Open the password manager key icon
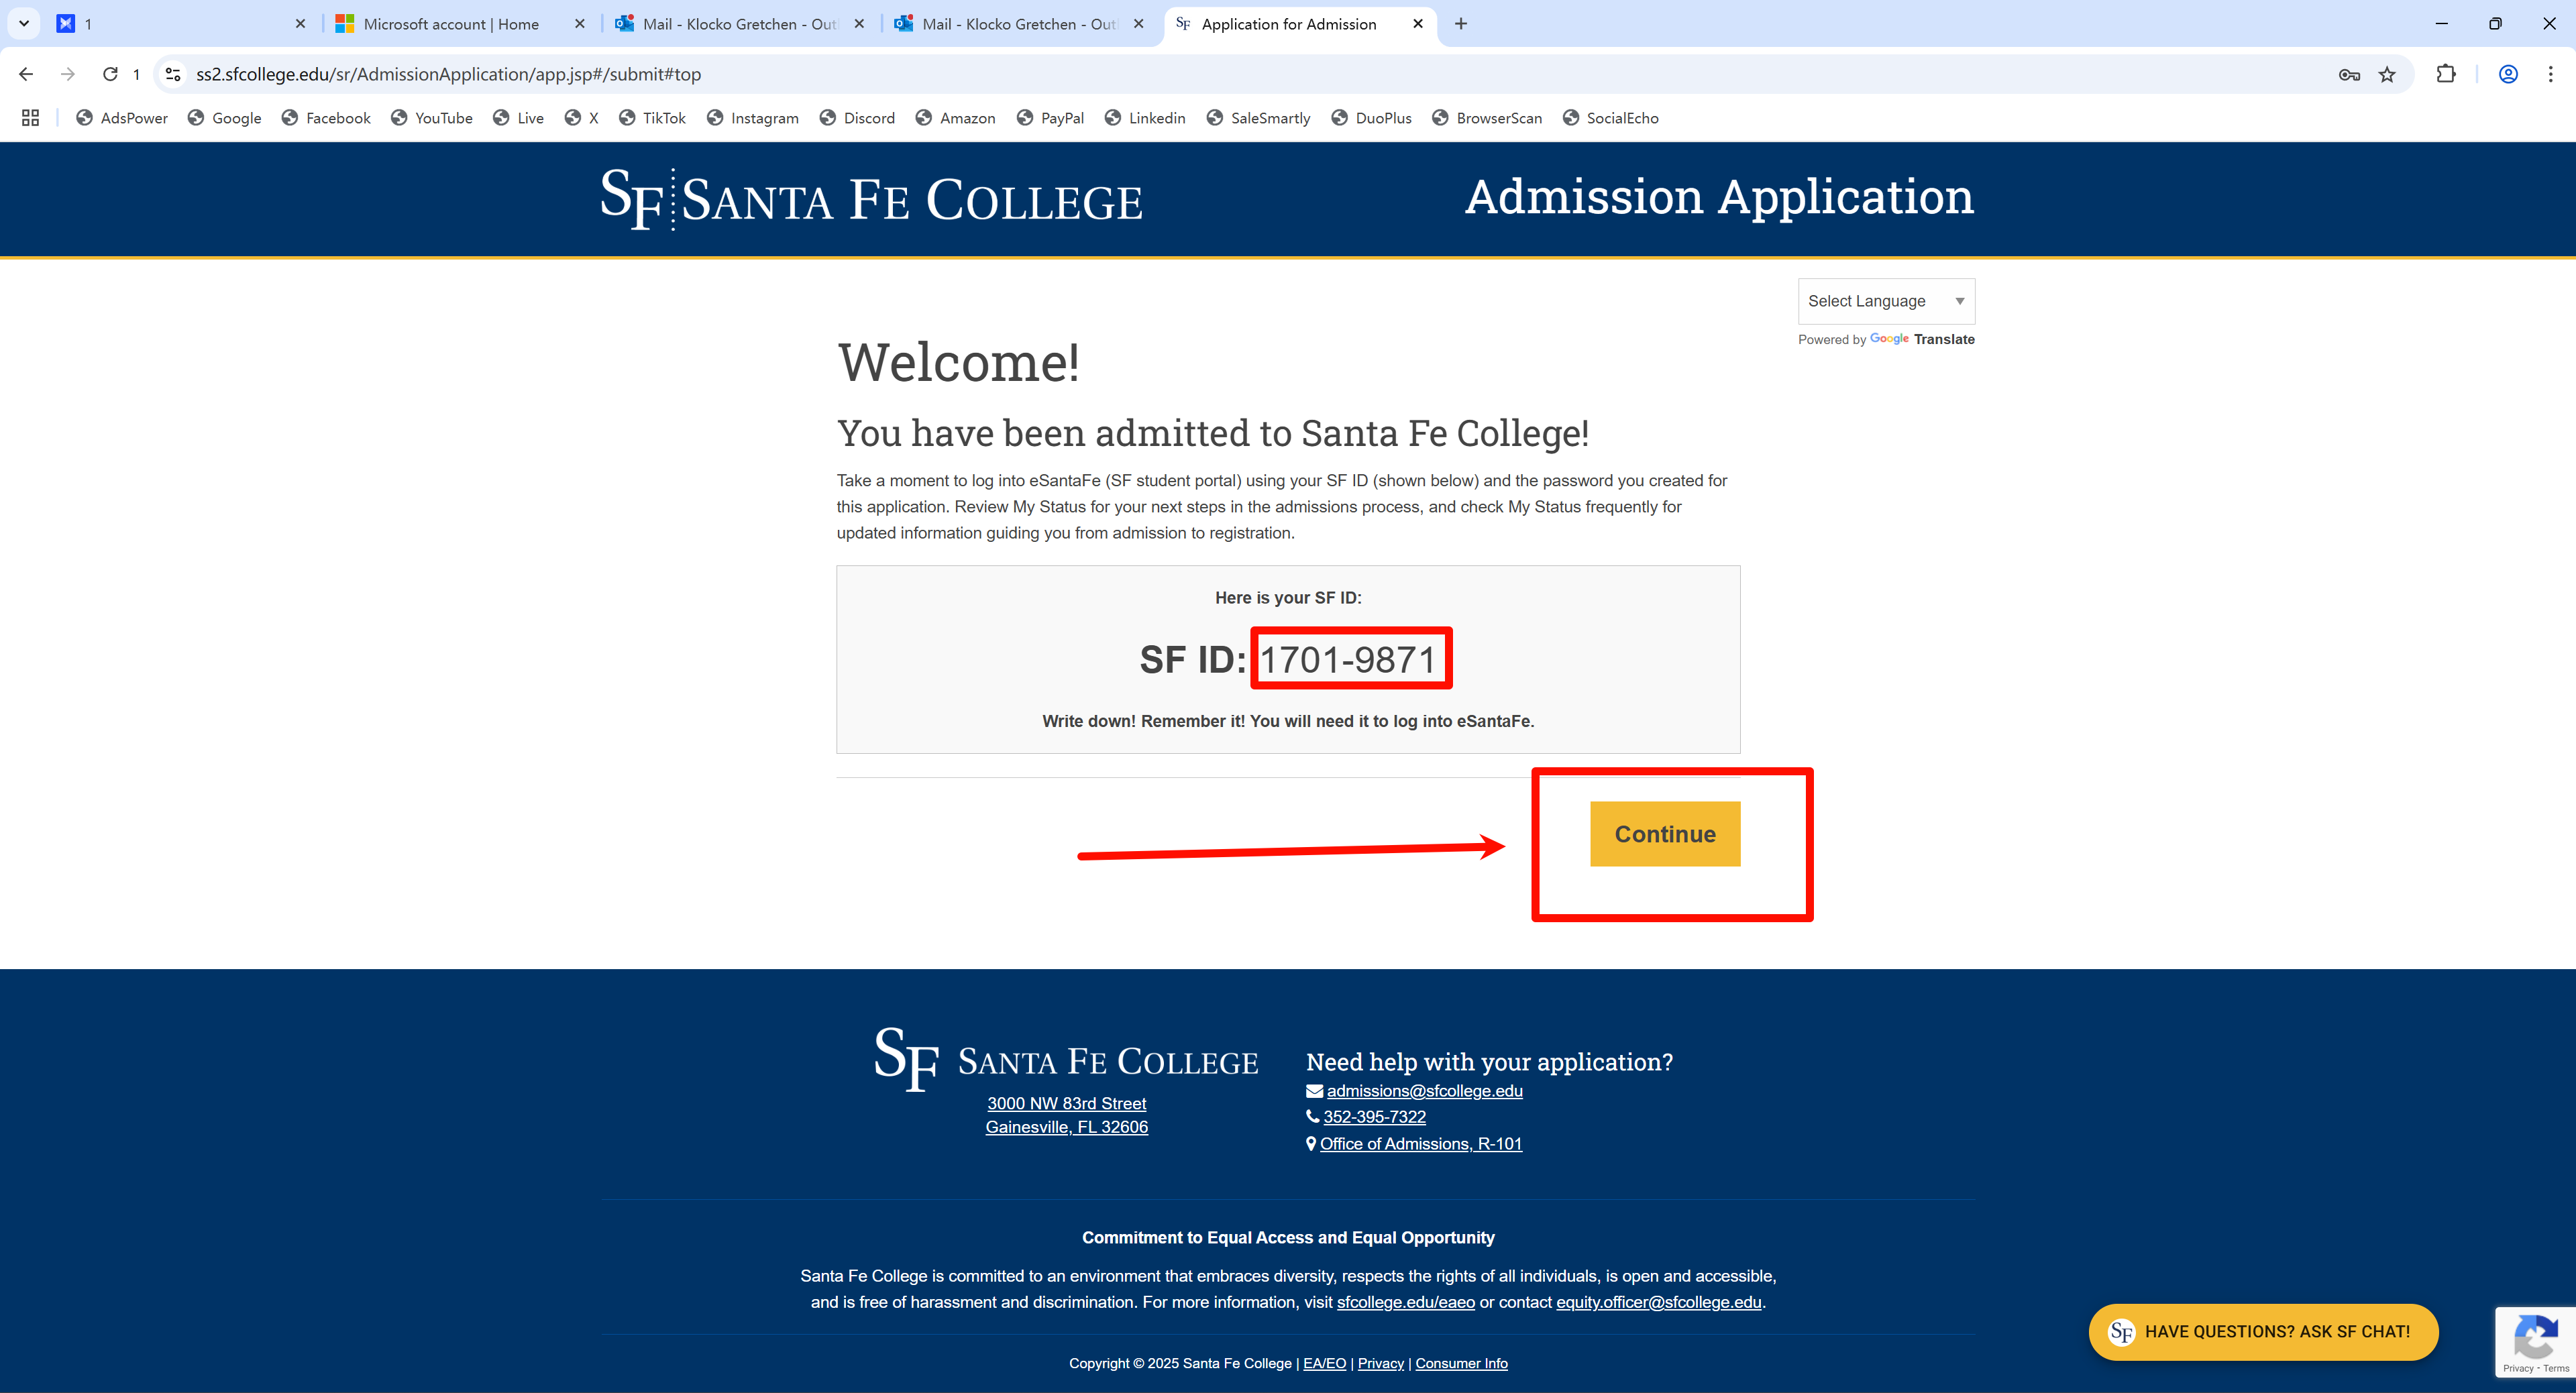This screenshot has height=1393, width=2576. pos(2349,74)
